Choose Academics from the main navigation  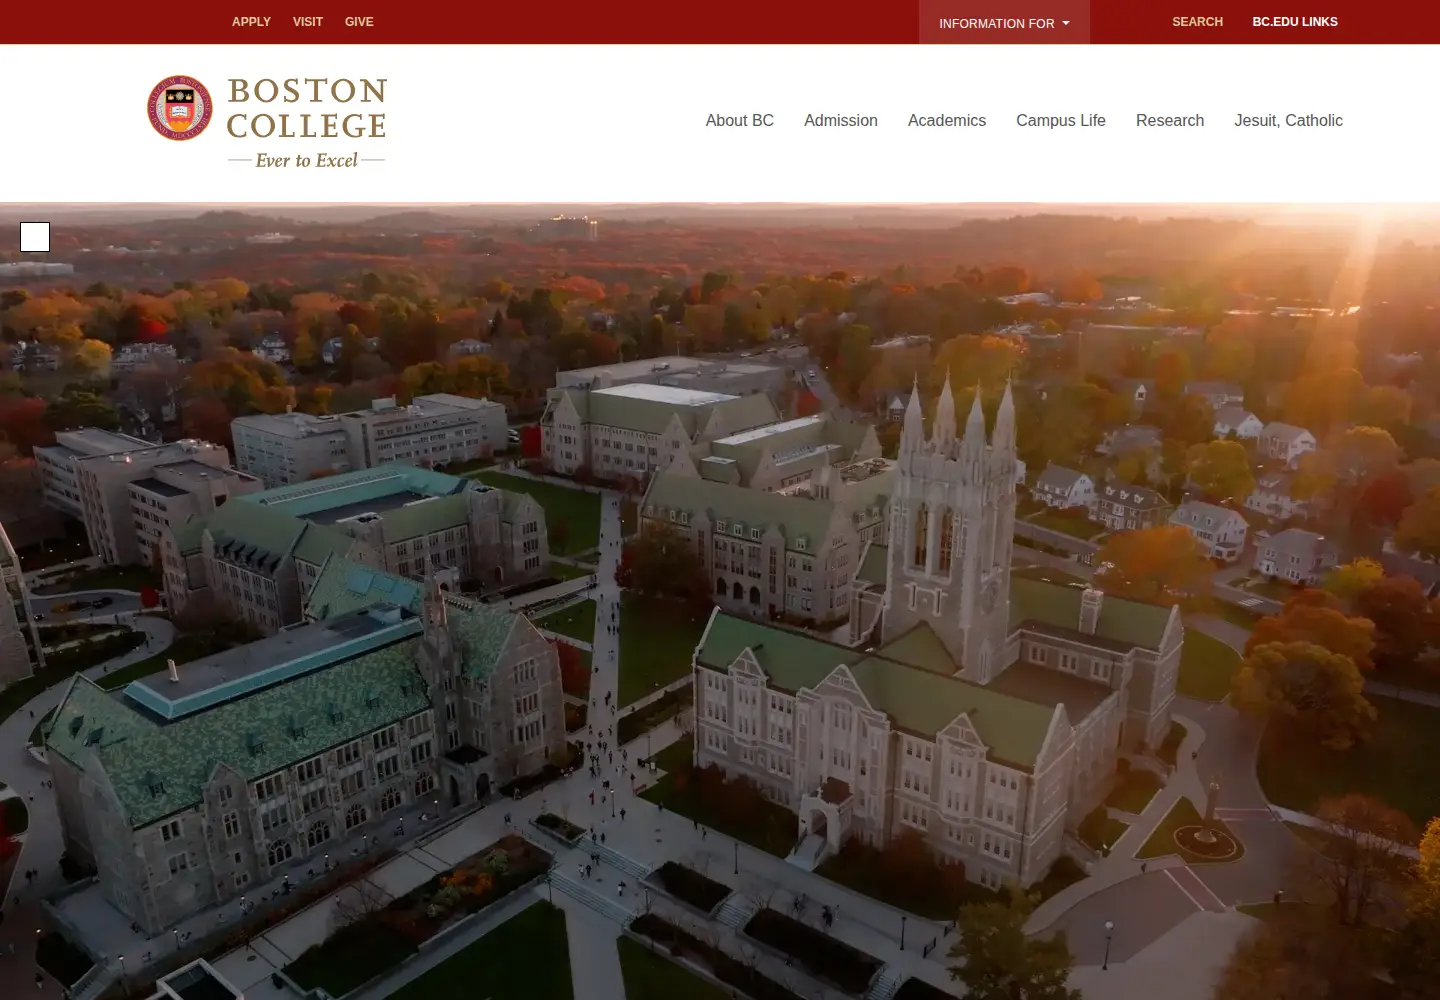tap(947, 120)
